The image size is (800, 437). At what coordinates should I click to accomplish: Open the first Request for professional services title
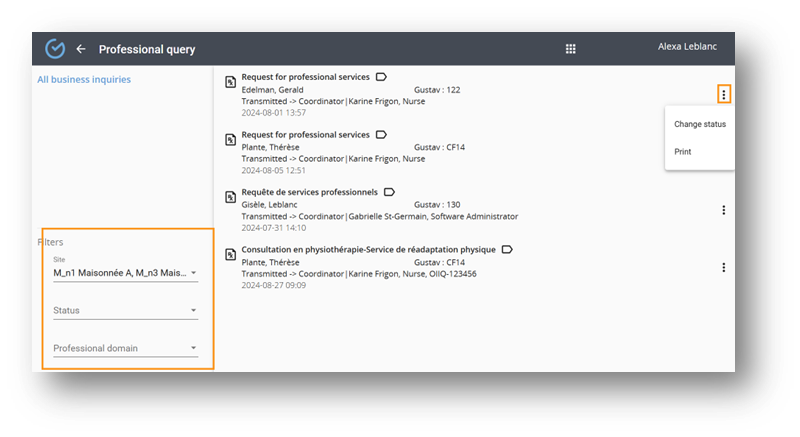305,77
